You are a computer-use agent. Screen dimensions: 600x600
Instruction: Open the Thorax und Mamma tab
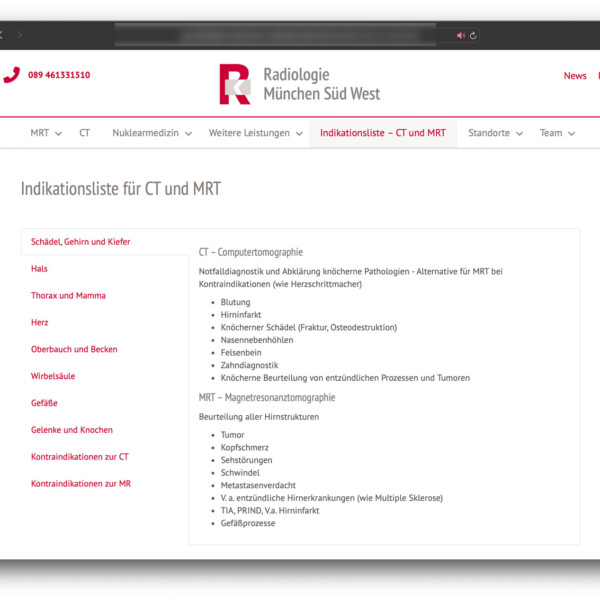click(68, 296)
